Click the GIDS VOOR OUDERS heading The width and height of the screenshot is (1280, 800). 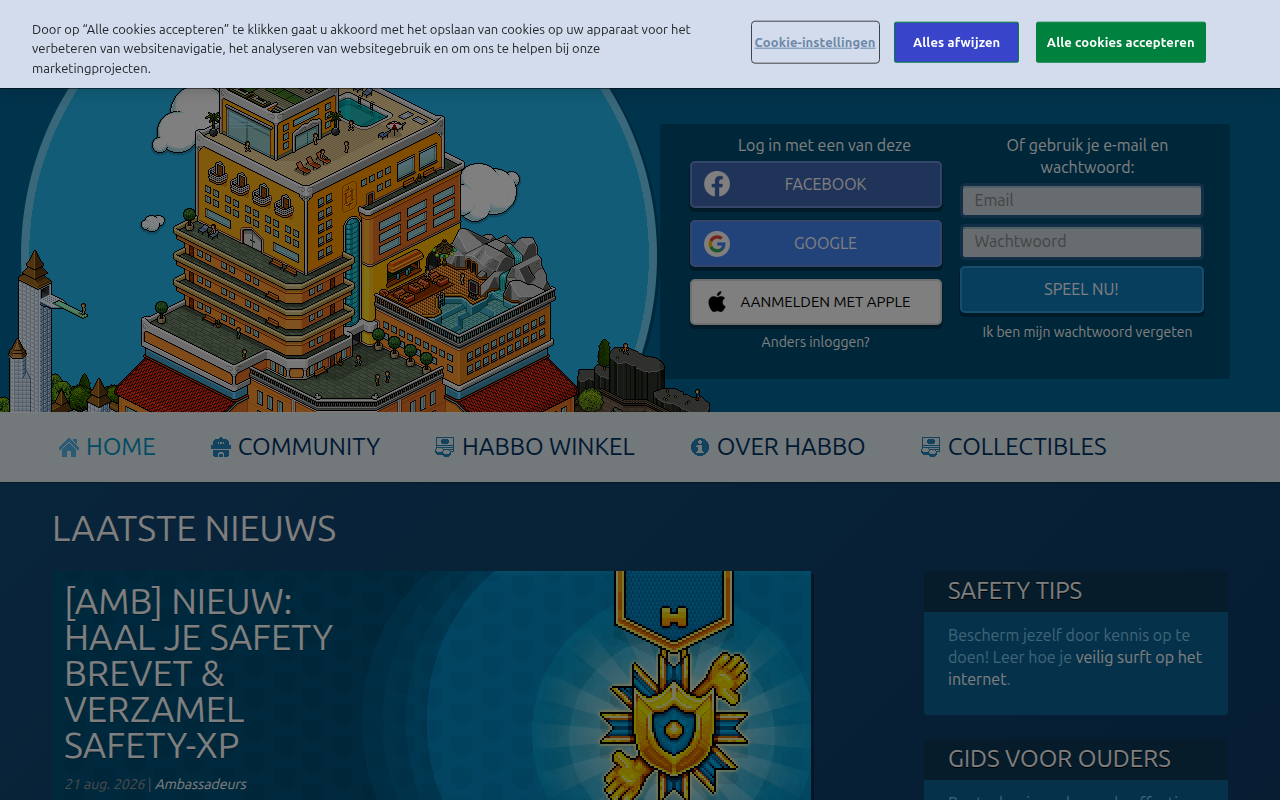coord(1059,759)
